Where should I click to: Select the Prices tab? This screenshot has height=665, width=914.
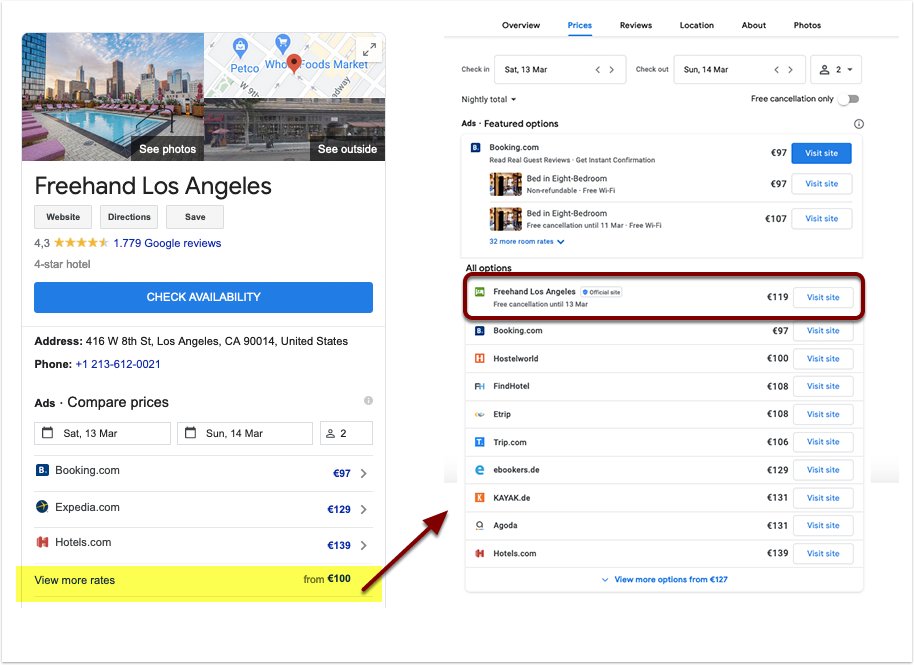coord(579,25)
